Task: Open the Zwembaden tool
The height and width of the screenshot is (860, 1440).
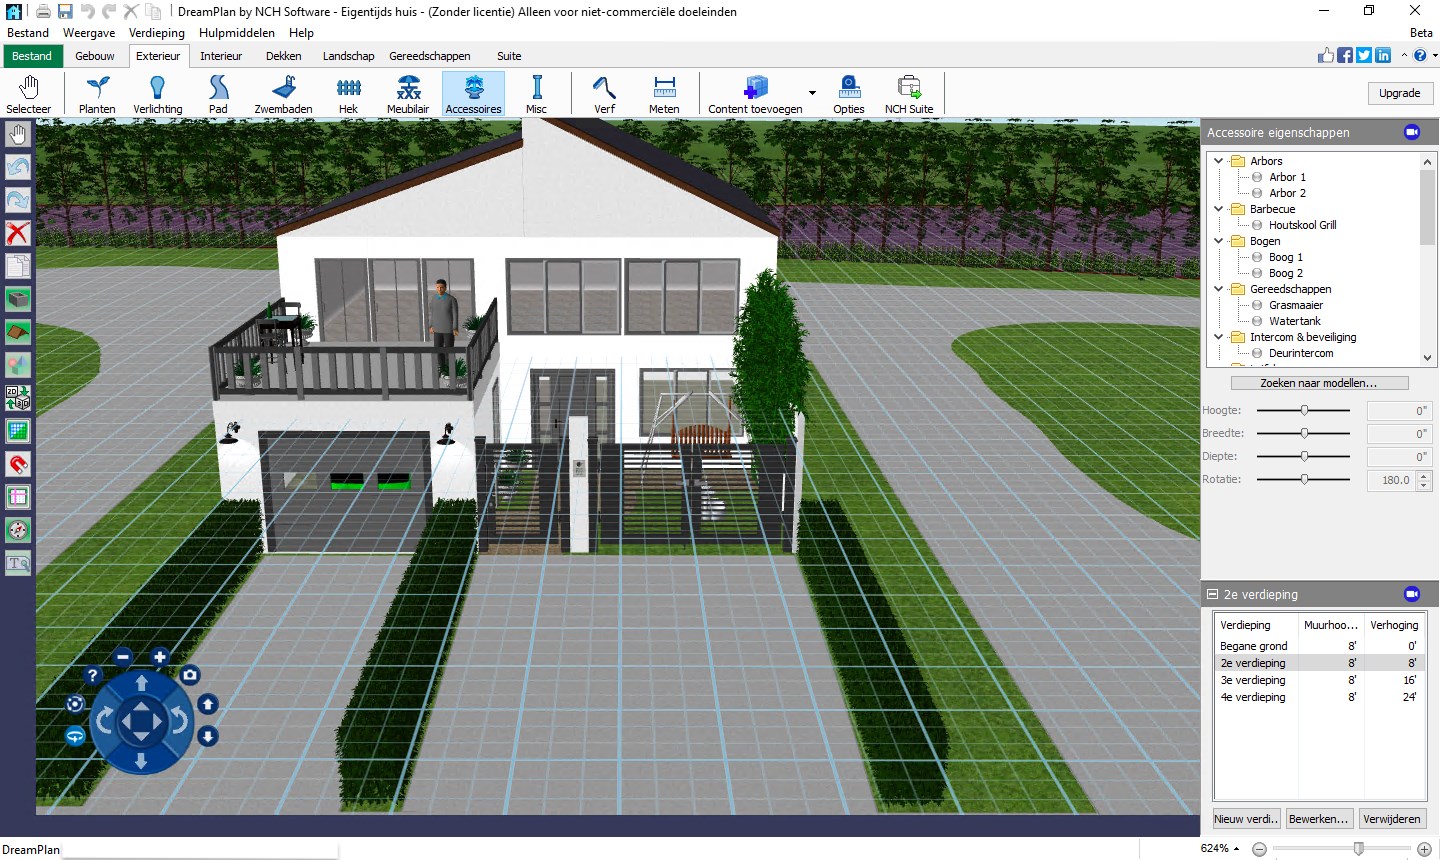Action: coord(283,93)
